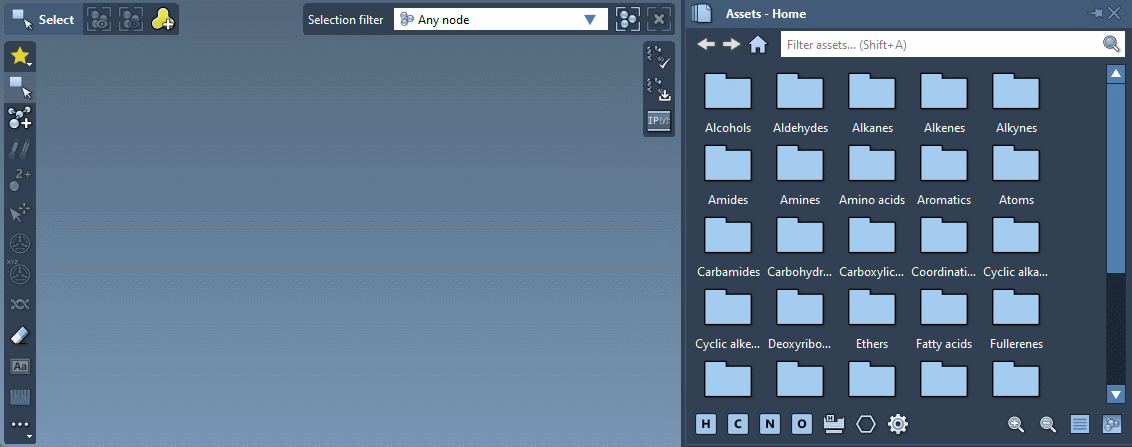Open the Any node selection filter dropdown

coord(500,19)
